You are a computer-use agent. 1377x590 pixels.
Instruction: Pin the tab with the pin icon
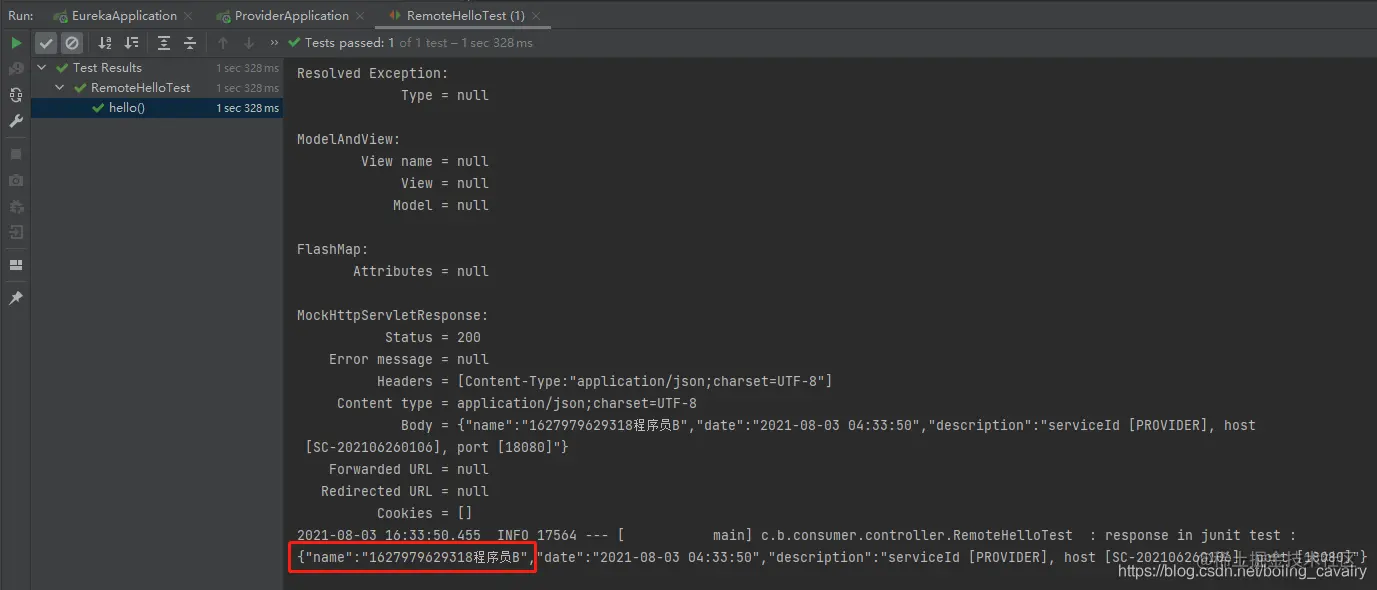16,298
